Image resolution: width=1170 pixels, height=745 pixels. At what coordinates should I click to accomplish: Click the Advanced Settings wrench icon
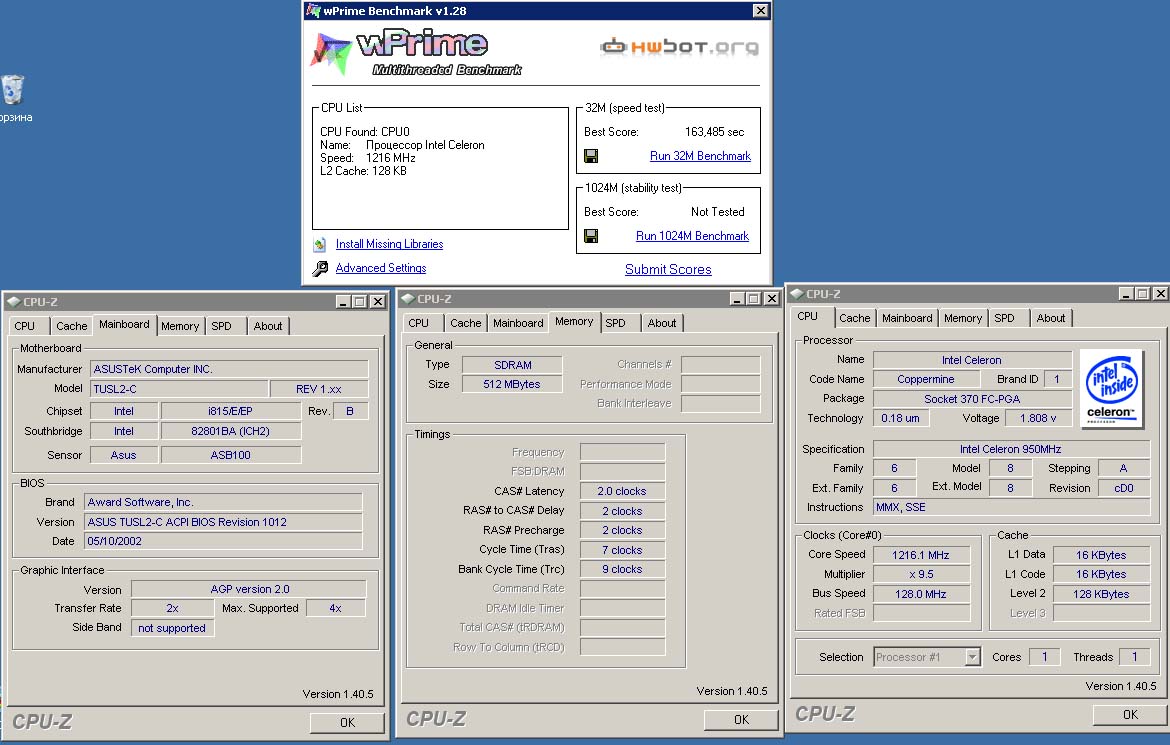click(x=320, y=268)
